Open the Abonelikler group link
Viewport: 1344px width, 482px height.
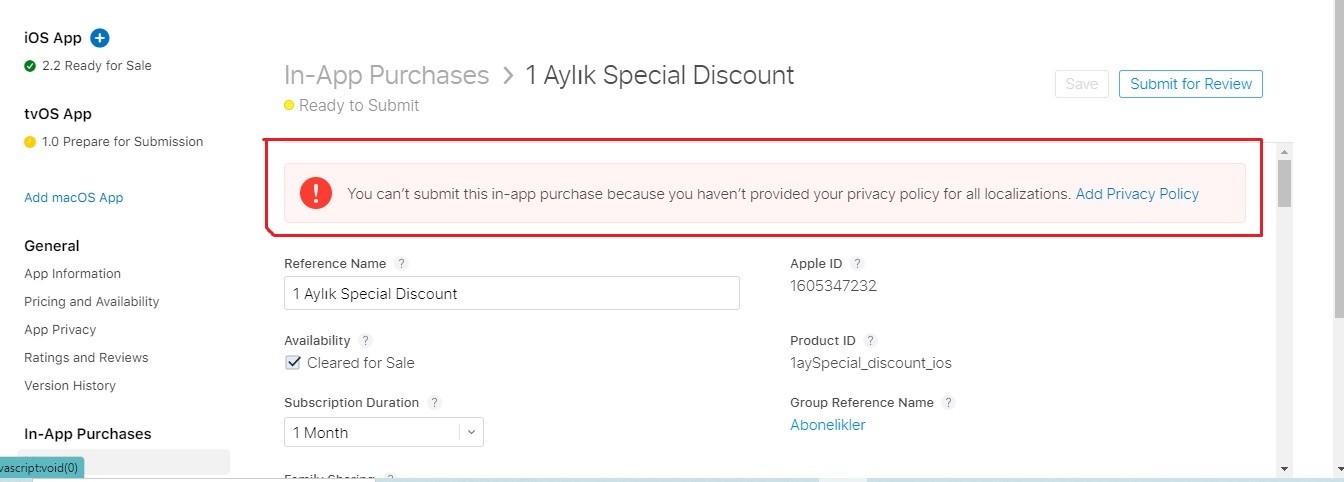[827, 425]
